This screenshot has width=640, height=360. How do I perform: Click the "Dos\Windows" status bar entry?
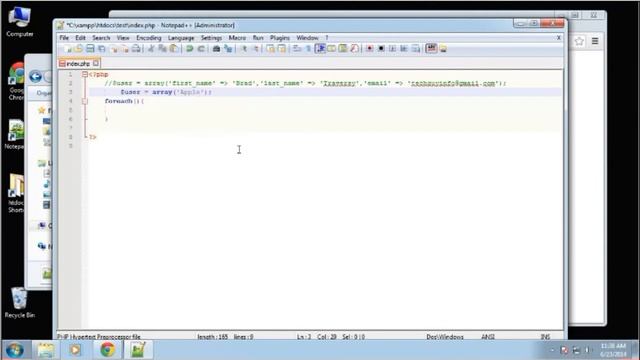tap(445, 337)
